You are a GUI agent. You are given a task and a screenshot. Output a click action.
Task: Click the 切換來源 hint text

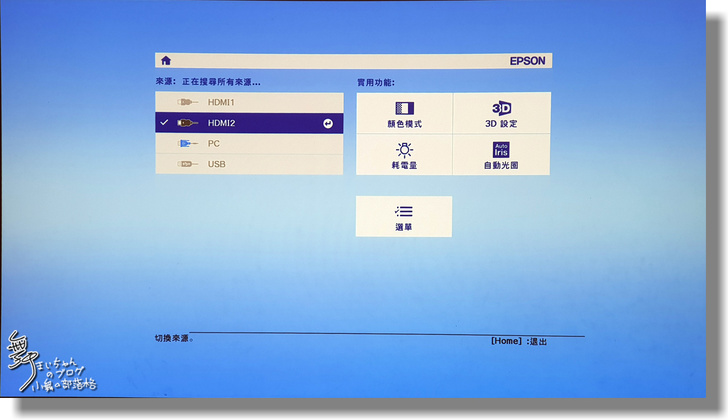tap(174, 338)
